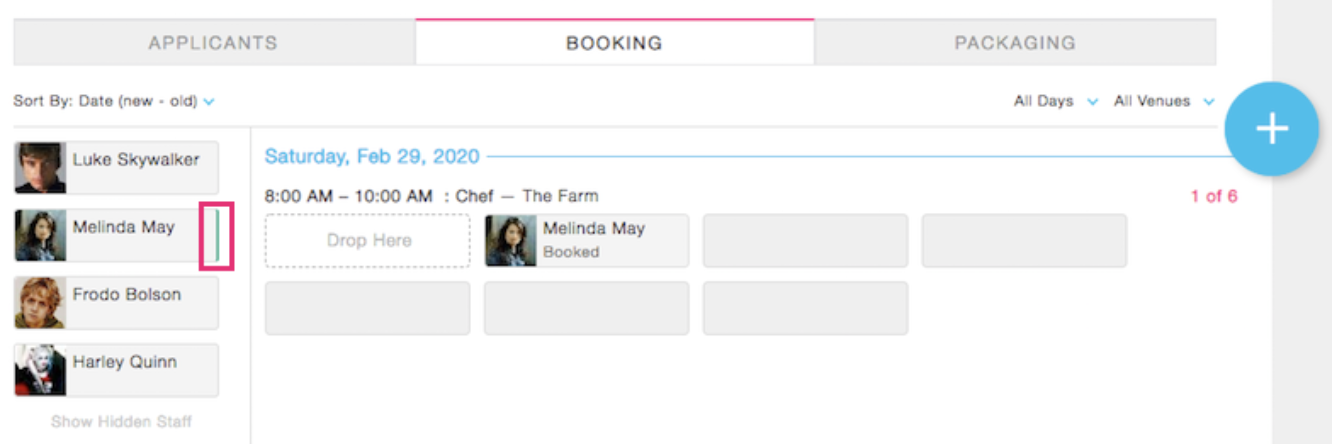Click Melinda May's avatar in staff list
This screenshot has width=1334, height=446.
point(40,236)
